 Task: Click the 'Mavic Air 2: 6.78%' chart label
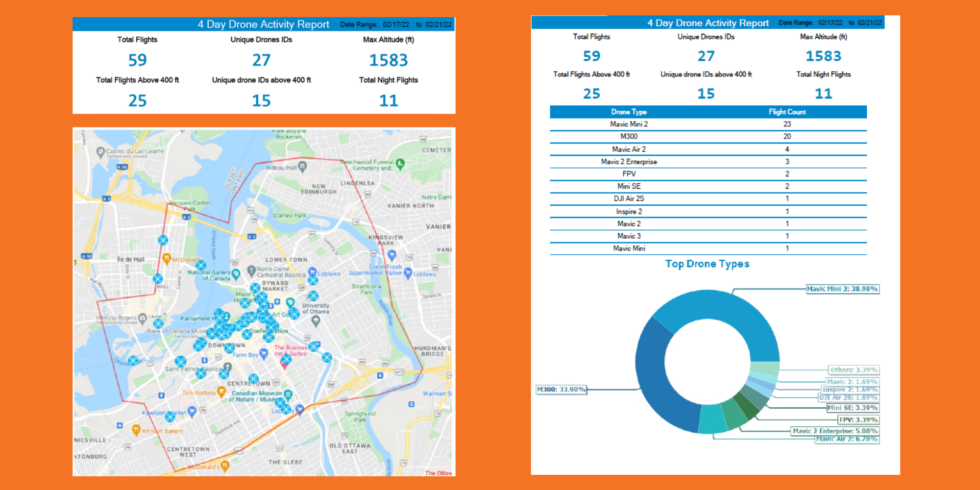click(x=846, y=439)
